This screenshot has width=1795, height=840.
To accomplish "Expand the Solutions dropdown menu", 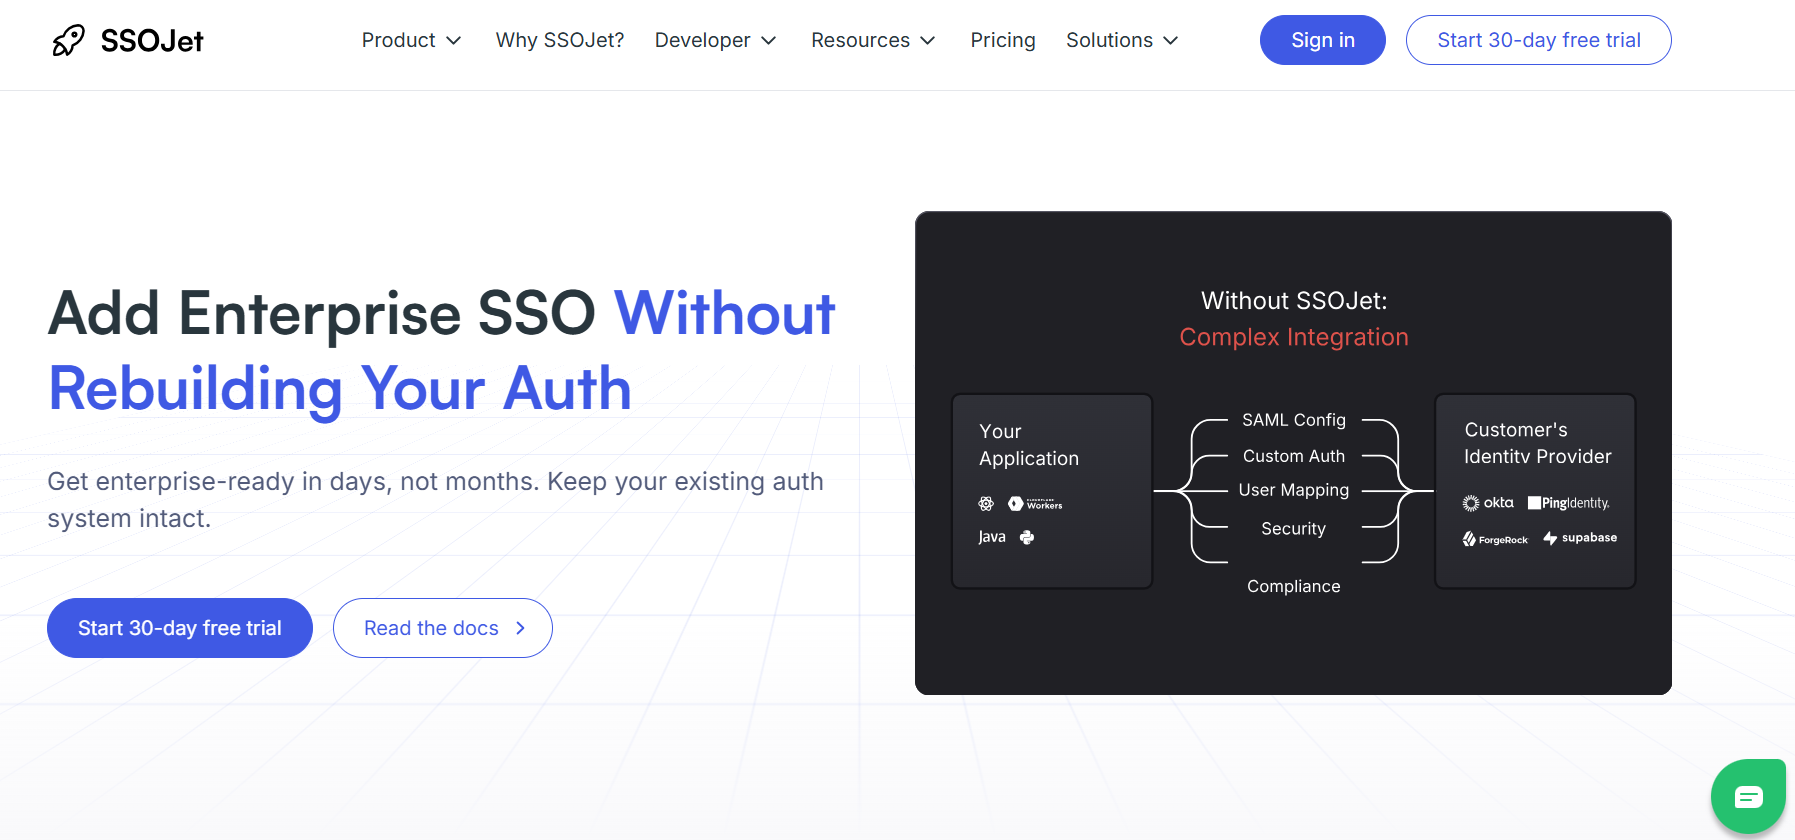I will pos(1122,40).
